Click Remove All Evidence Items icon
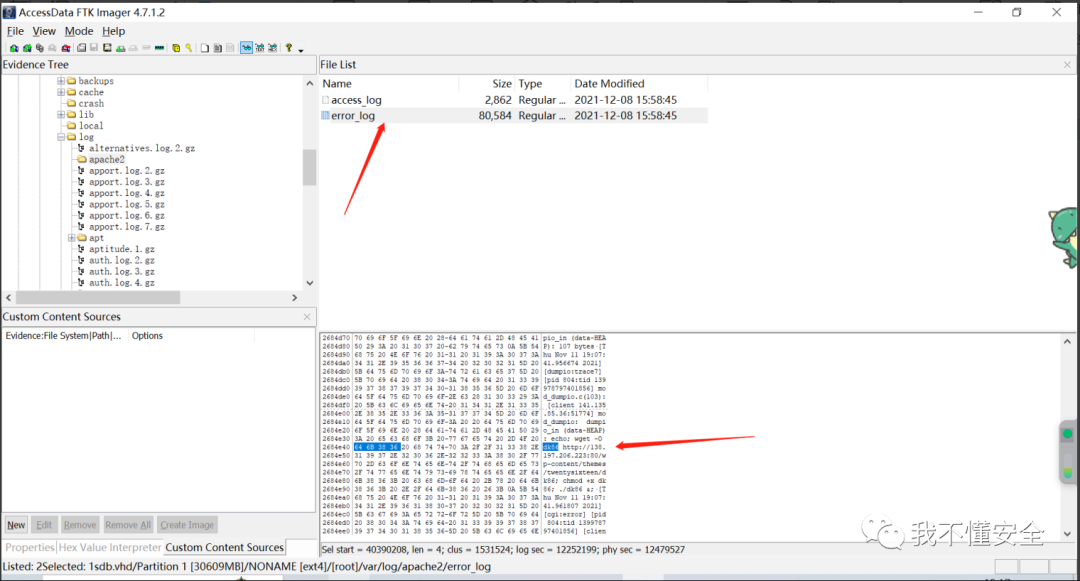This screenshot has height=581, width=1080. point(65,48)
